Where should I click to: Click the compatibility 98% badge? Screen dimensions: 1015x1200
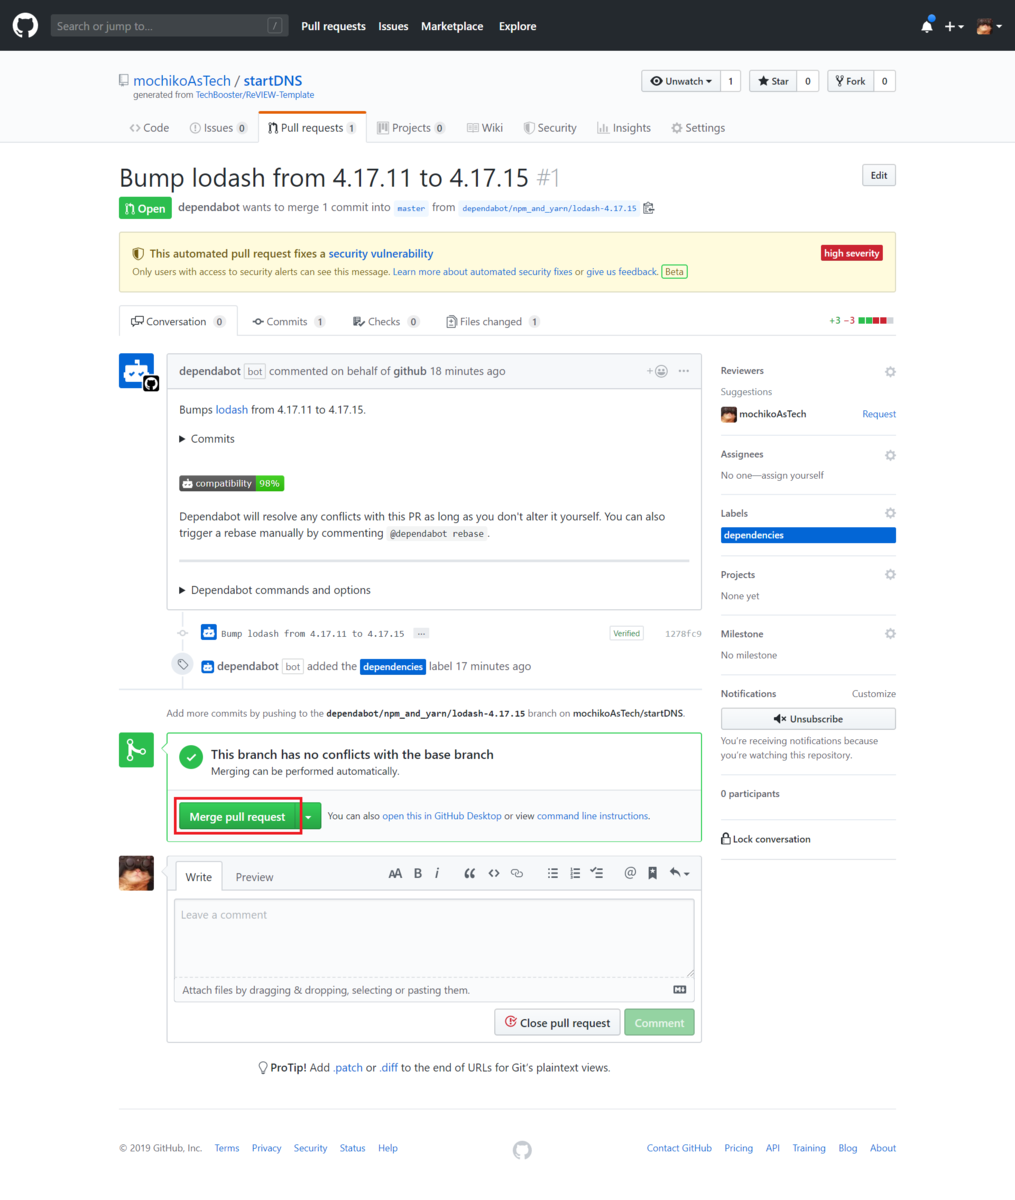tap(232, 483)
